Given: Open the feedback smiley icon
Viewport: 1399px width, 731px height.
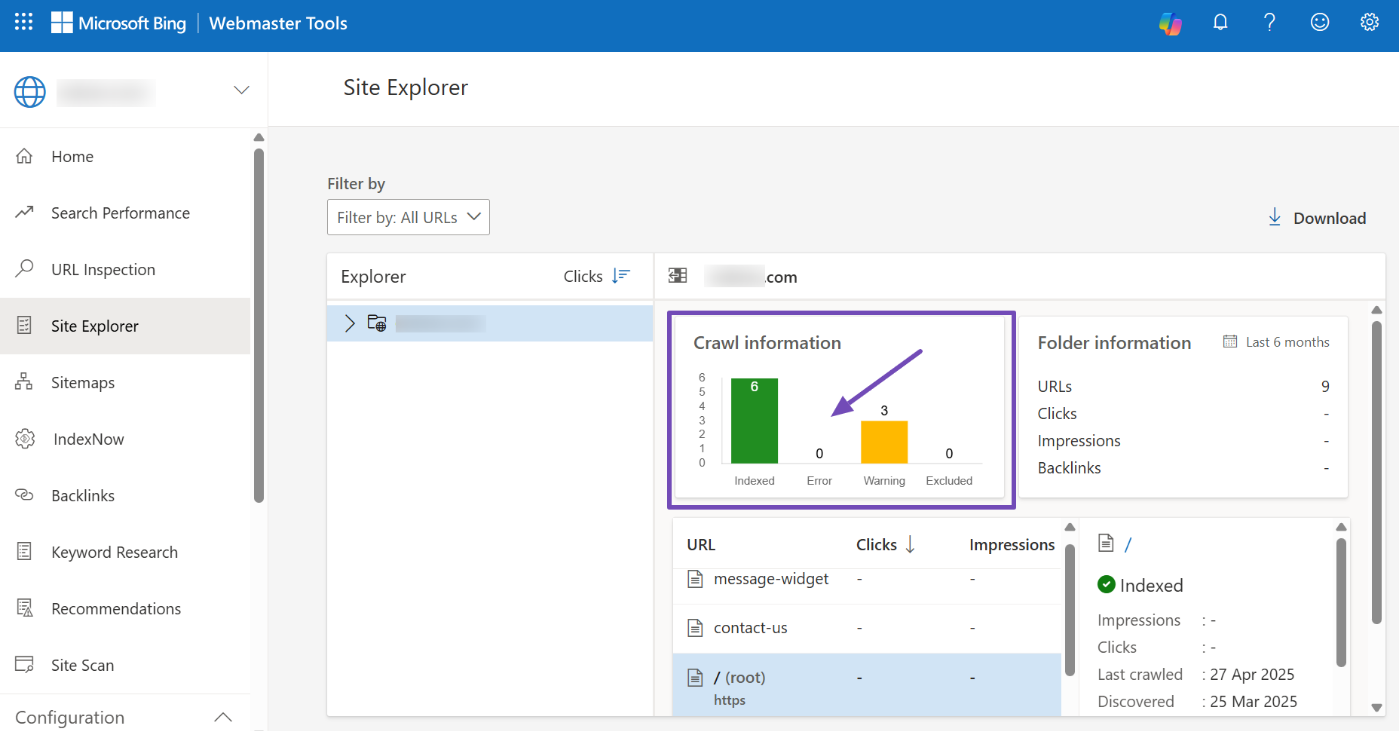Looking at the screenshot, I should (x=1320, y=23).
